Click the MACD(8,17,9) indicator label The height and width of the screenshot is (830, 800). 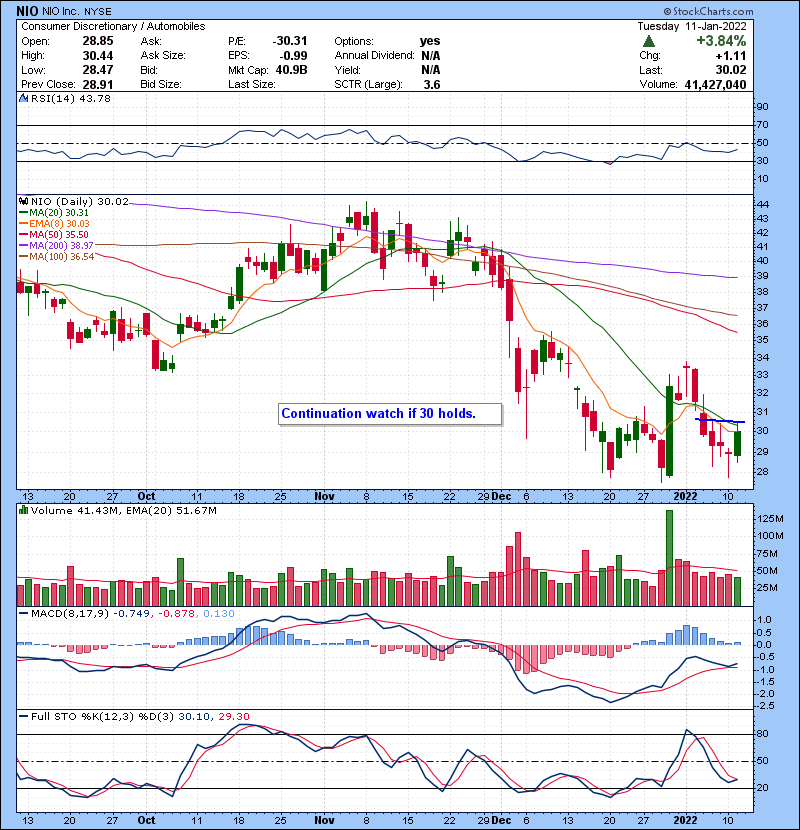tap(70, 614)
